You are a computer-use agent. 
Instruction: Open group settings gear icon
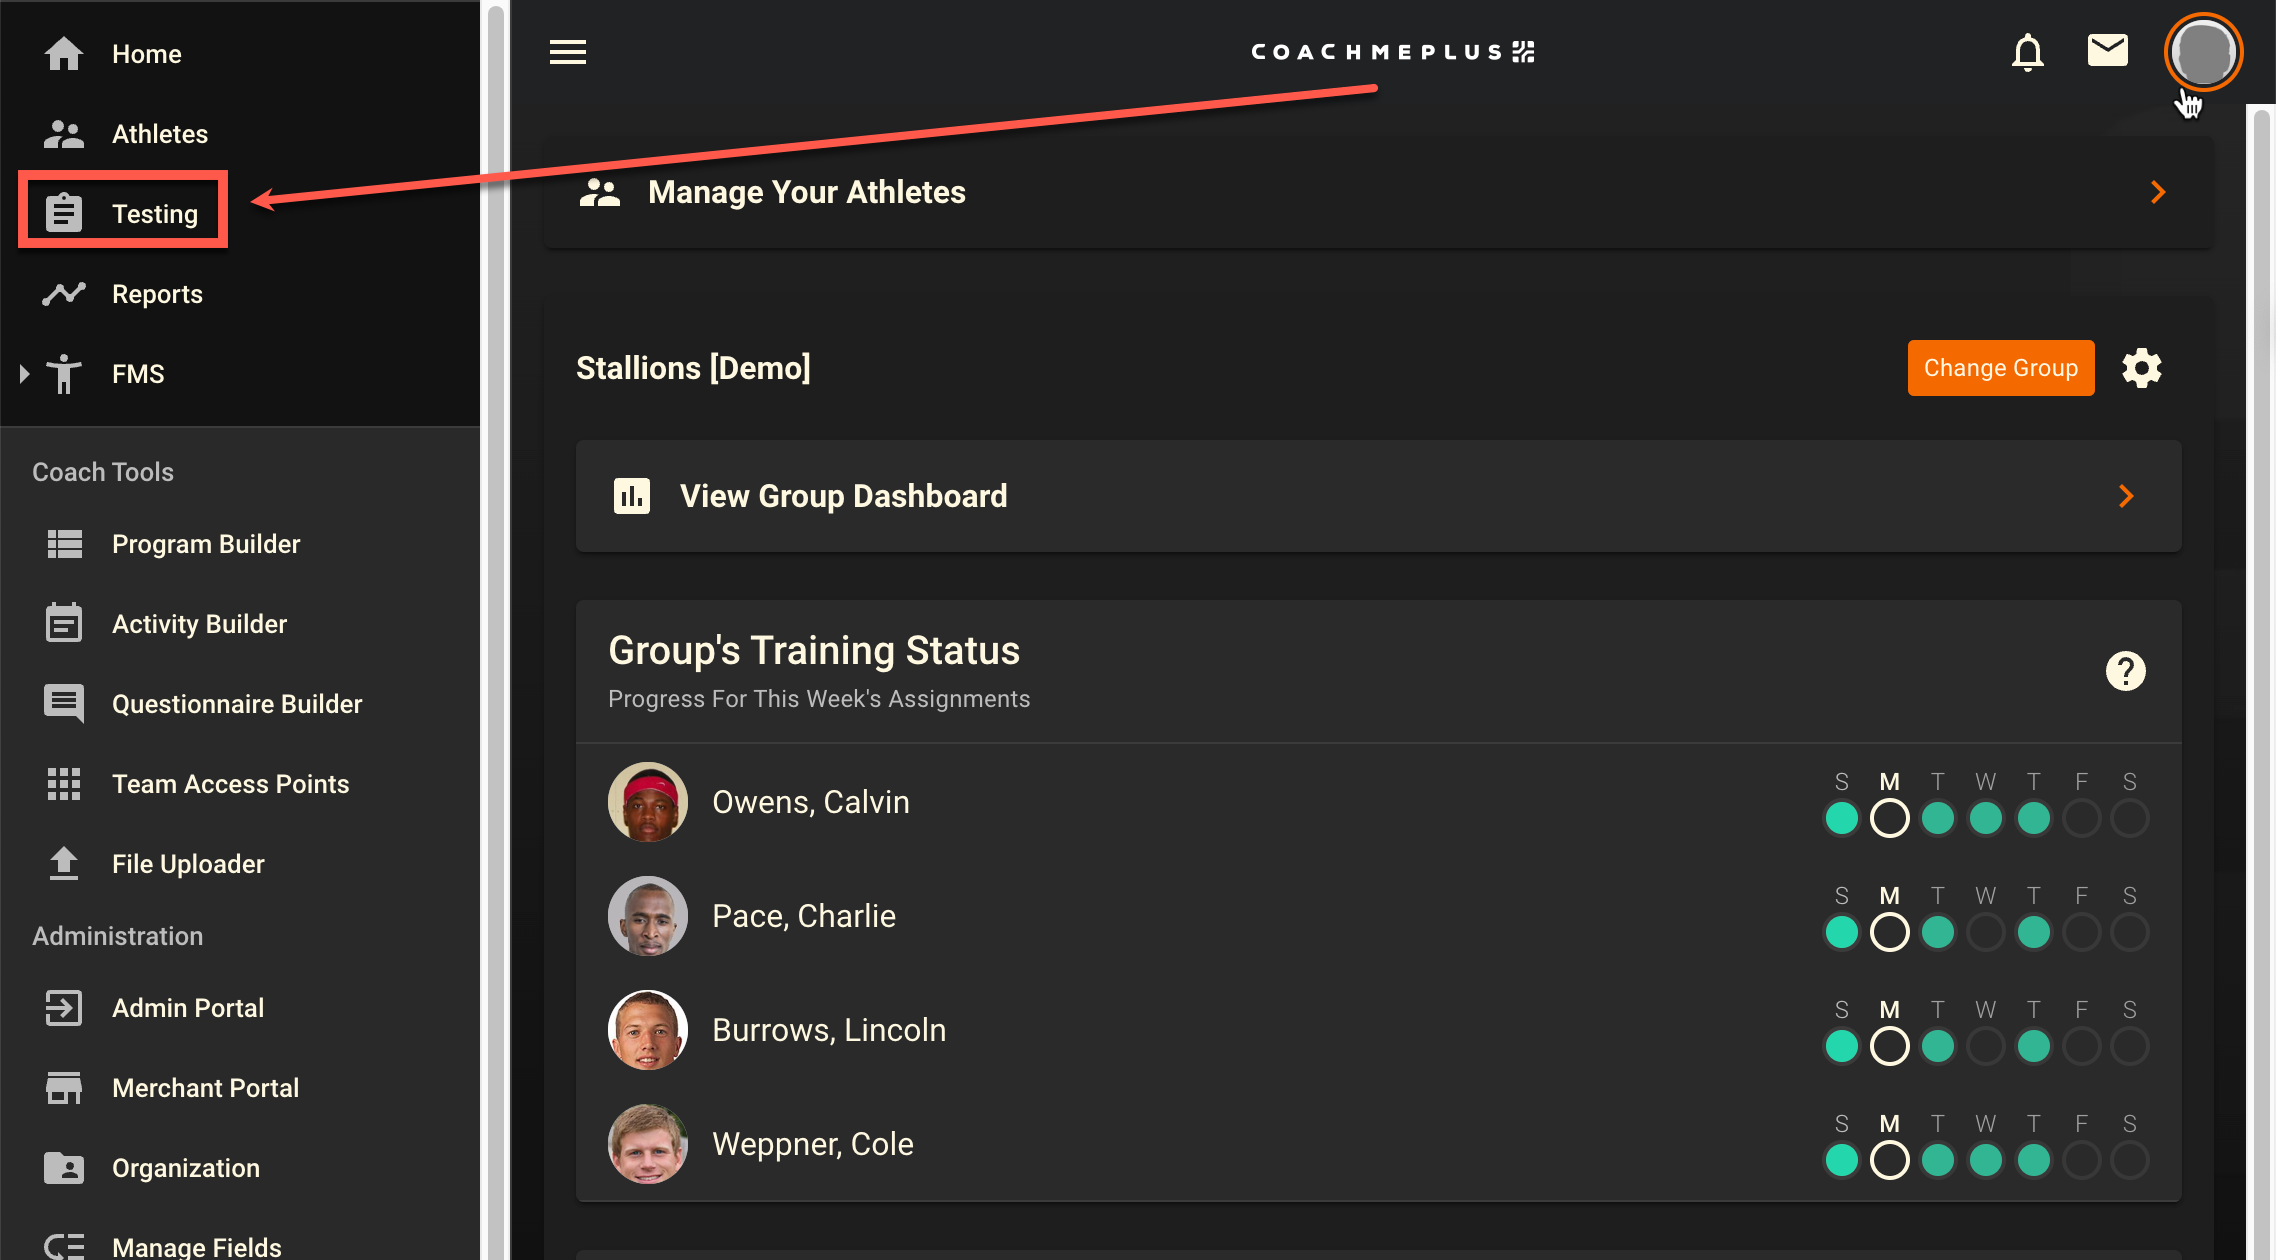2141,368
